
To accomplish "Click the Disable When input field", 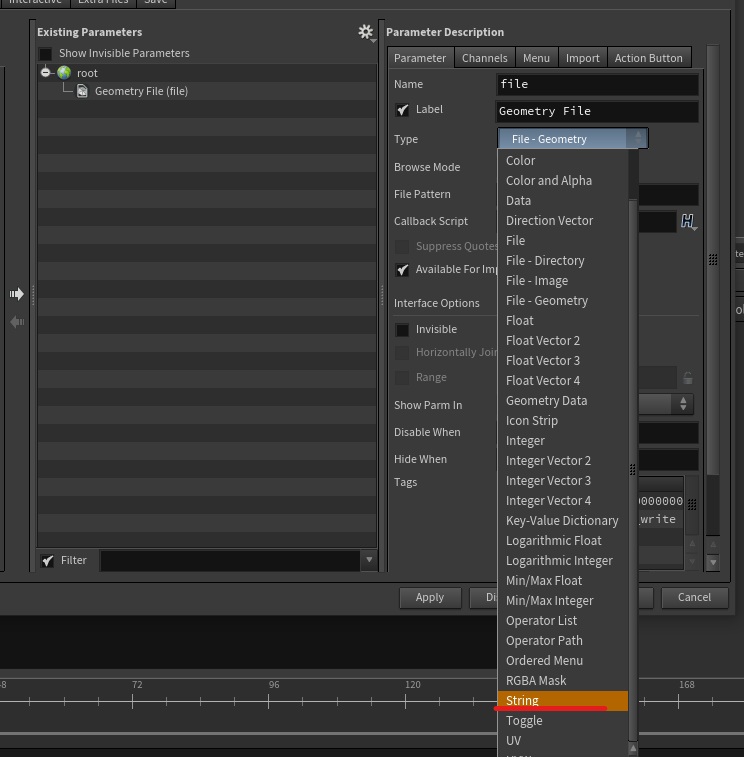I will click(x=669, y=433).
